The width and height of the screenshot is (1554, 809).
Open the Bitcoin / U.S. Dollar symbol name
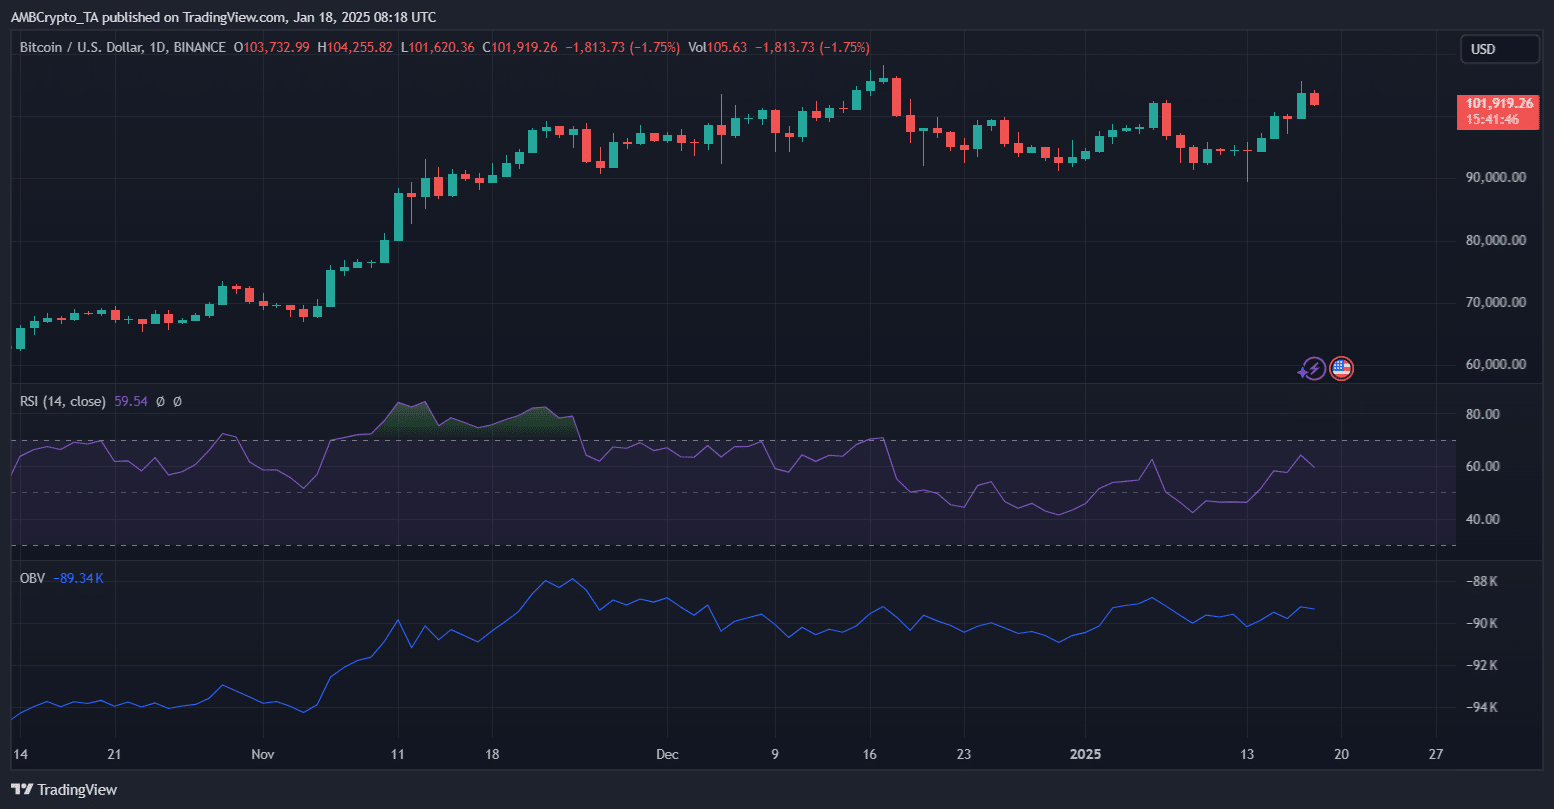point(75,47)
